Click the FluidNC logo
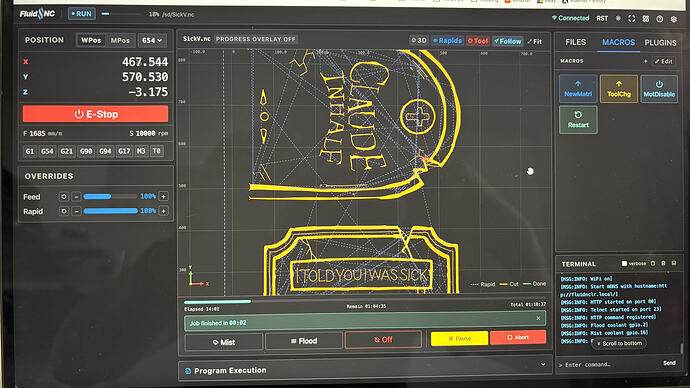The height and width of the screenshot is (388, 690). (x=37, y=14)
